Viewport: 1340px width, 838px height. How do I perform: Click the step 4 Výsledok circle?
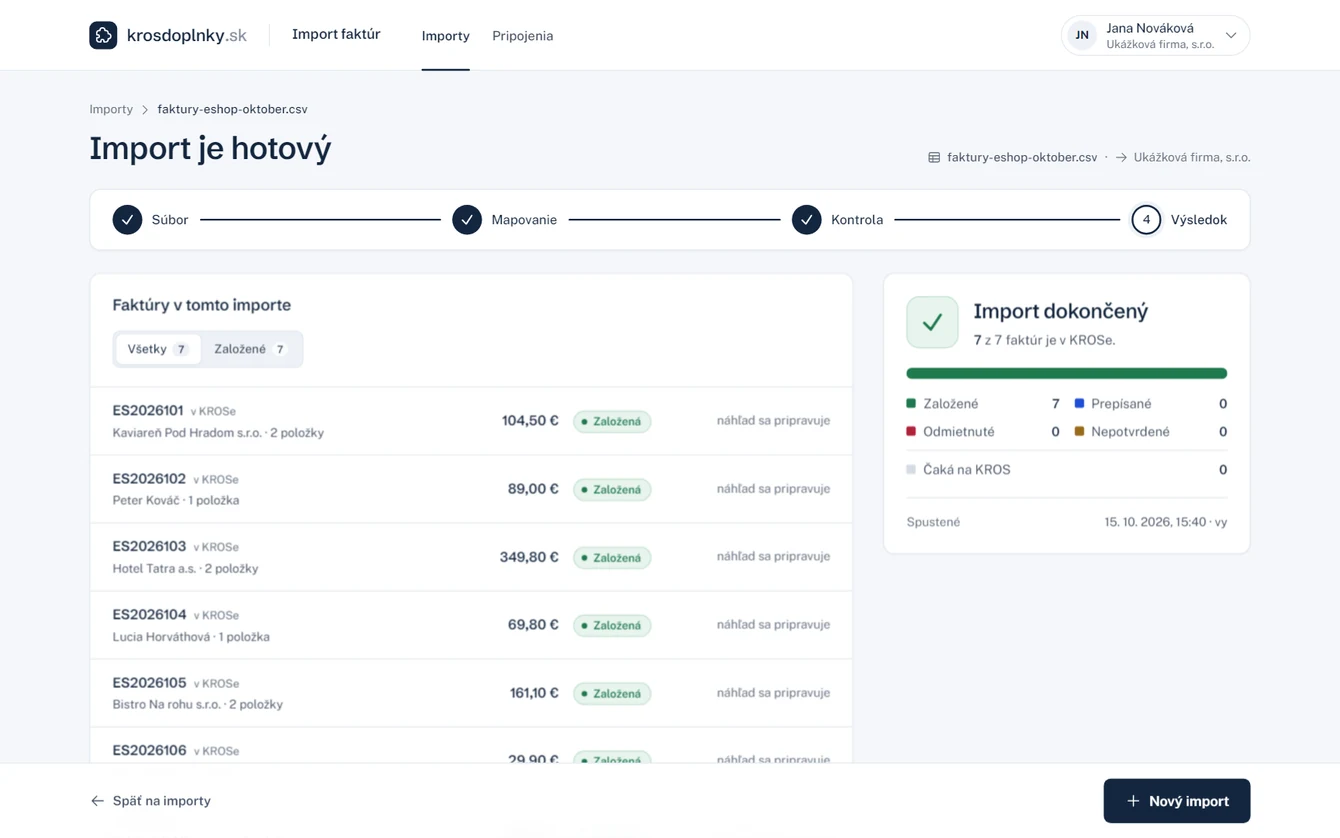[x=1146, y=220]
